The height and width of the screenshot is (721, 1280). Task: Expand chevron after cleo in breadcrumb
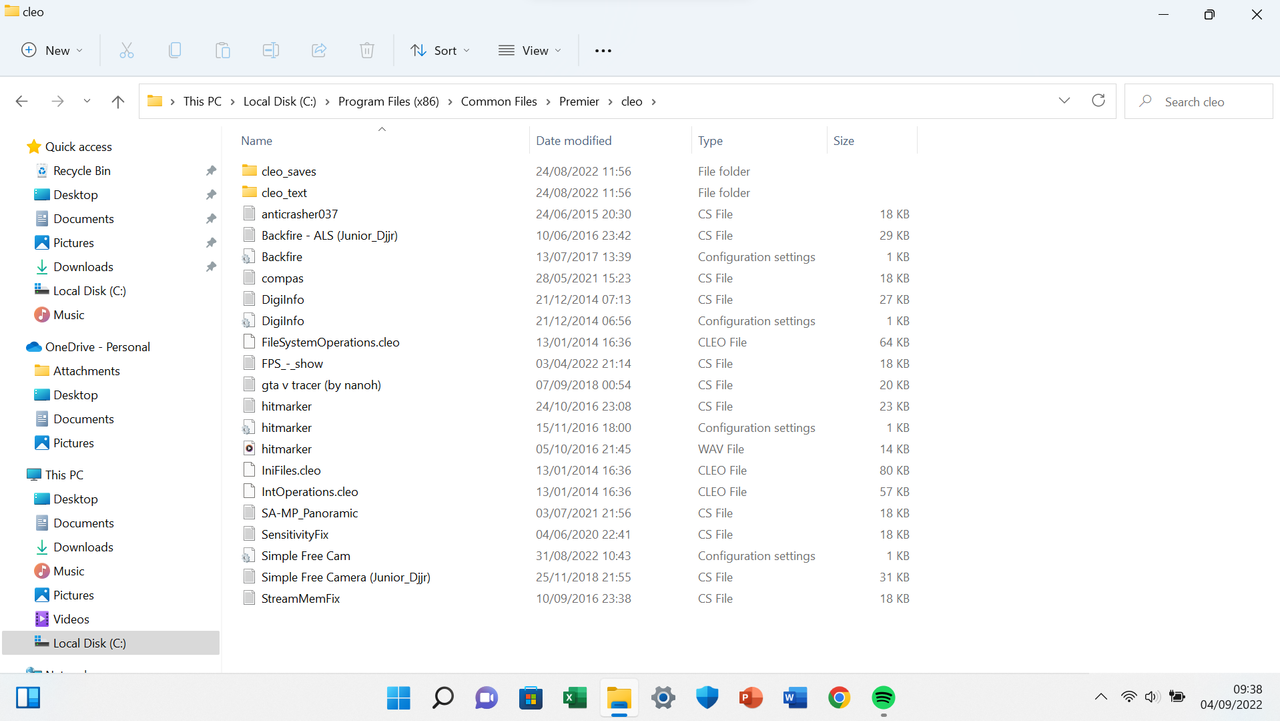click(654, 101)
